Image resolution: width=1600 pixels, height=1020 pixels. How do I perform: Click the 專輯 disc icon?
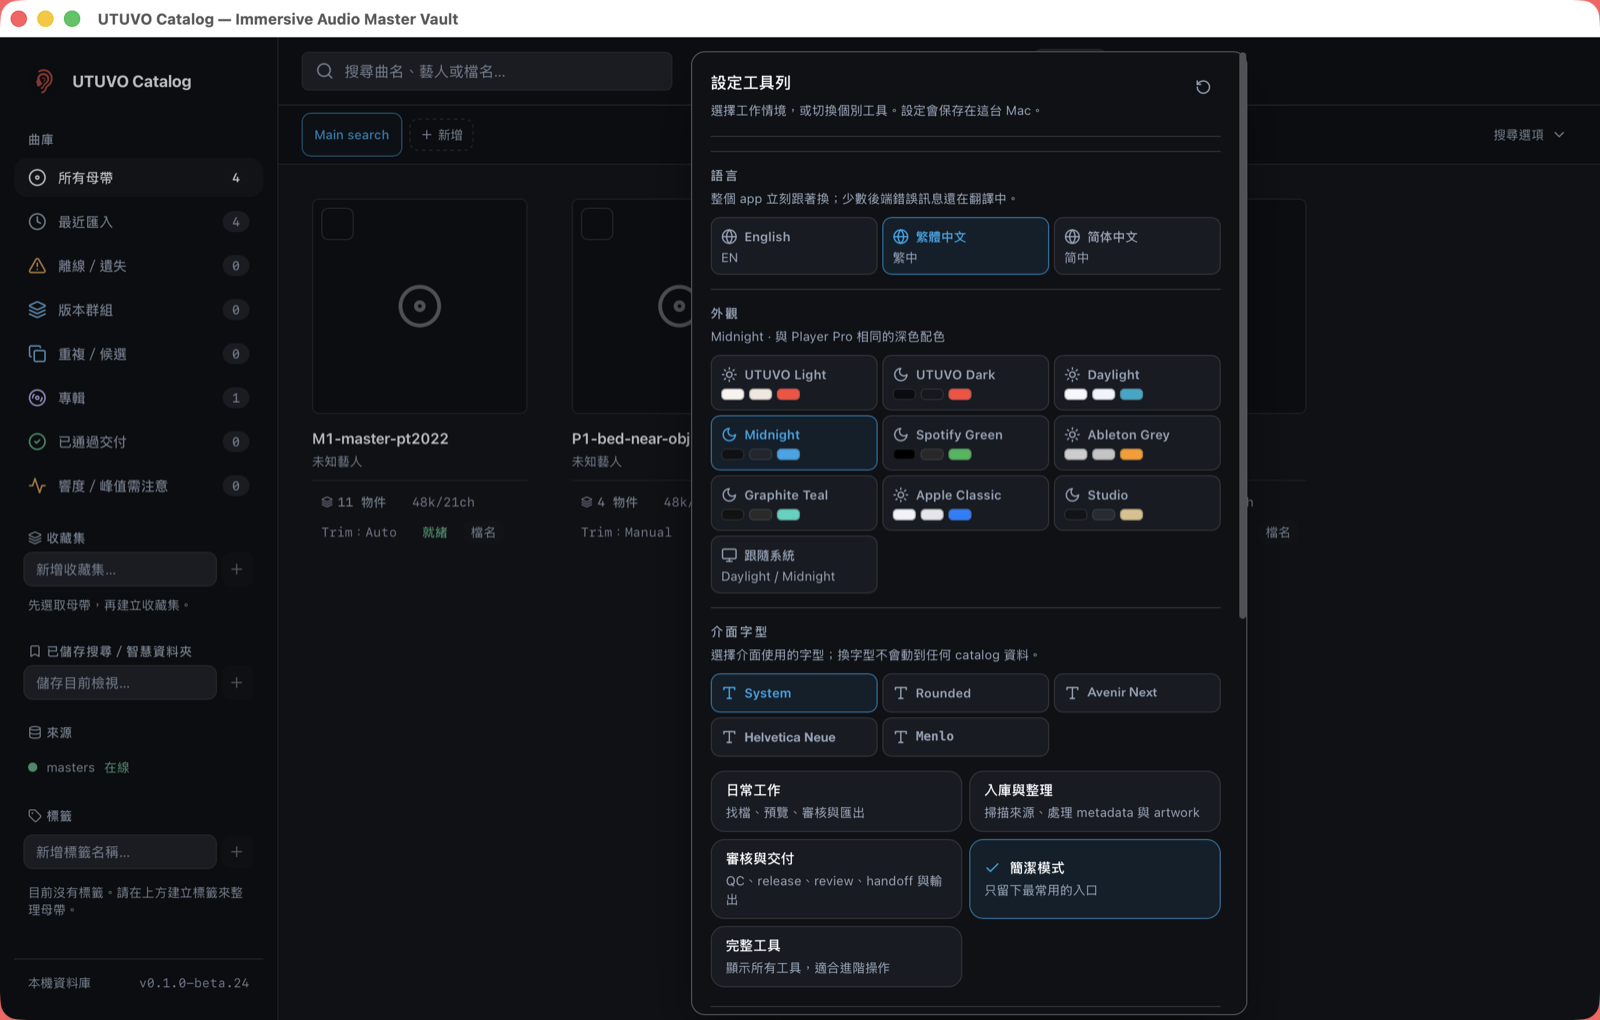tap(37, 398)
